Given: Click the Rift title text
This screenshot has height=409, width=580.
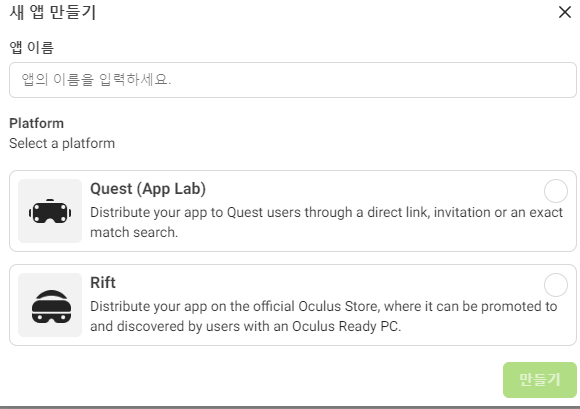Looking at the screenshot, I should 103,283.
